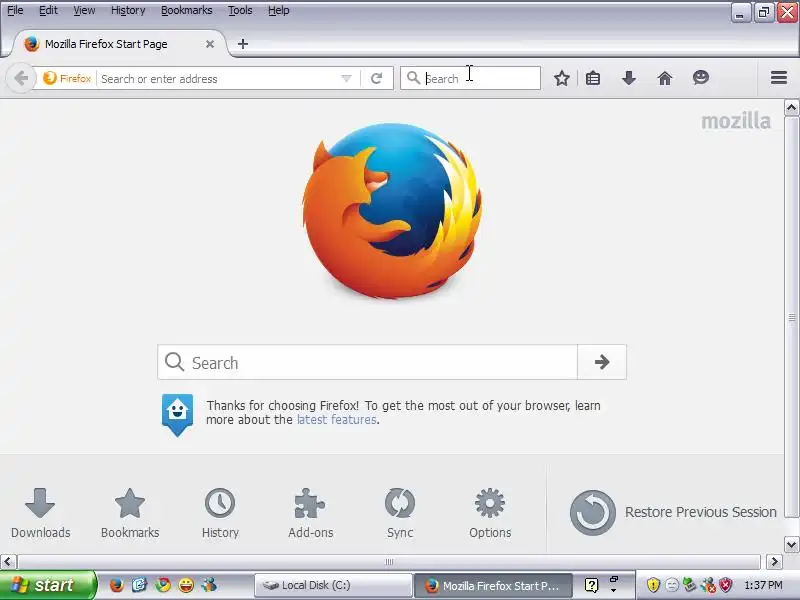Go to home page via house icon
This screenshot has height=600, width=800.
point(664,78)
